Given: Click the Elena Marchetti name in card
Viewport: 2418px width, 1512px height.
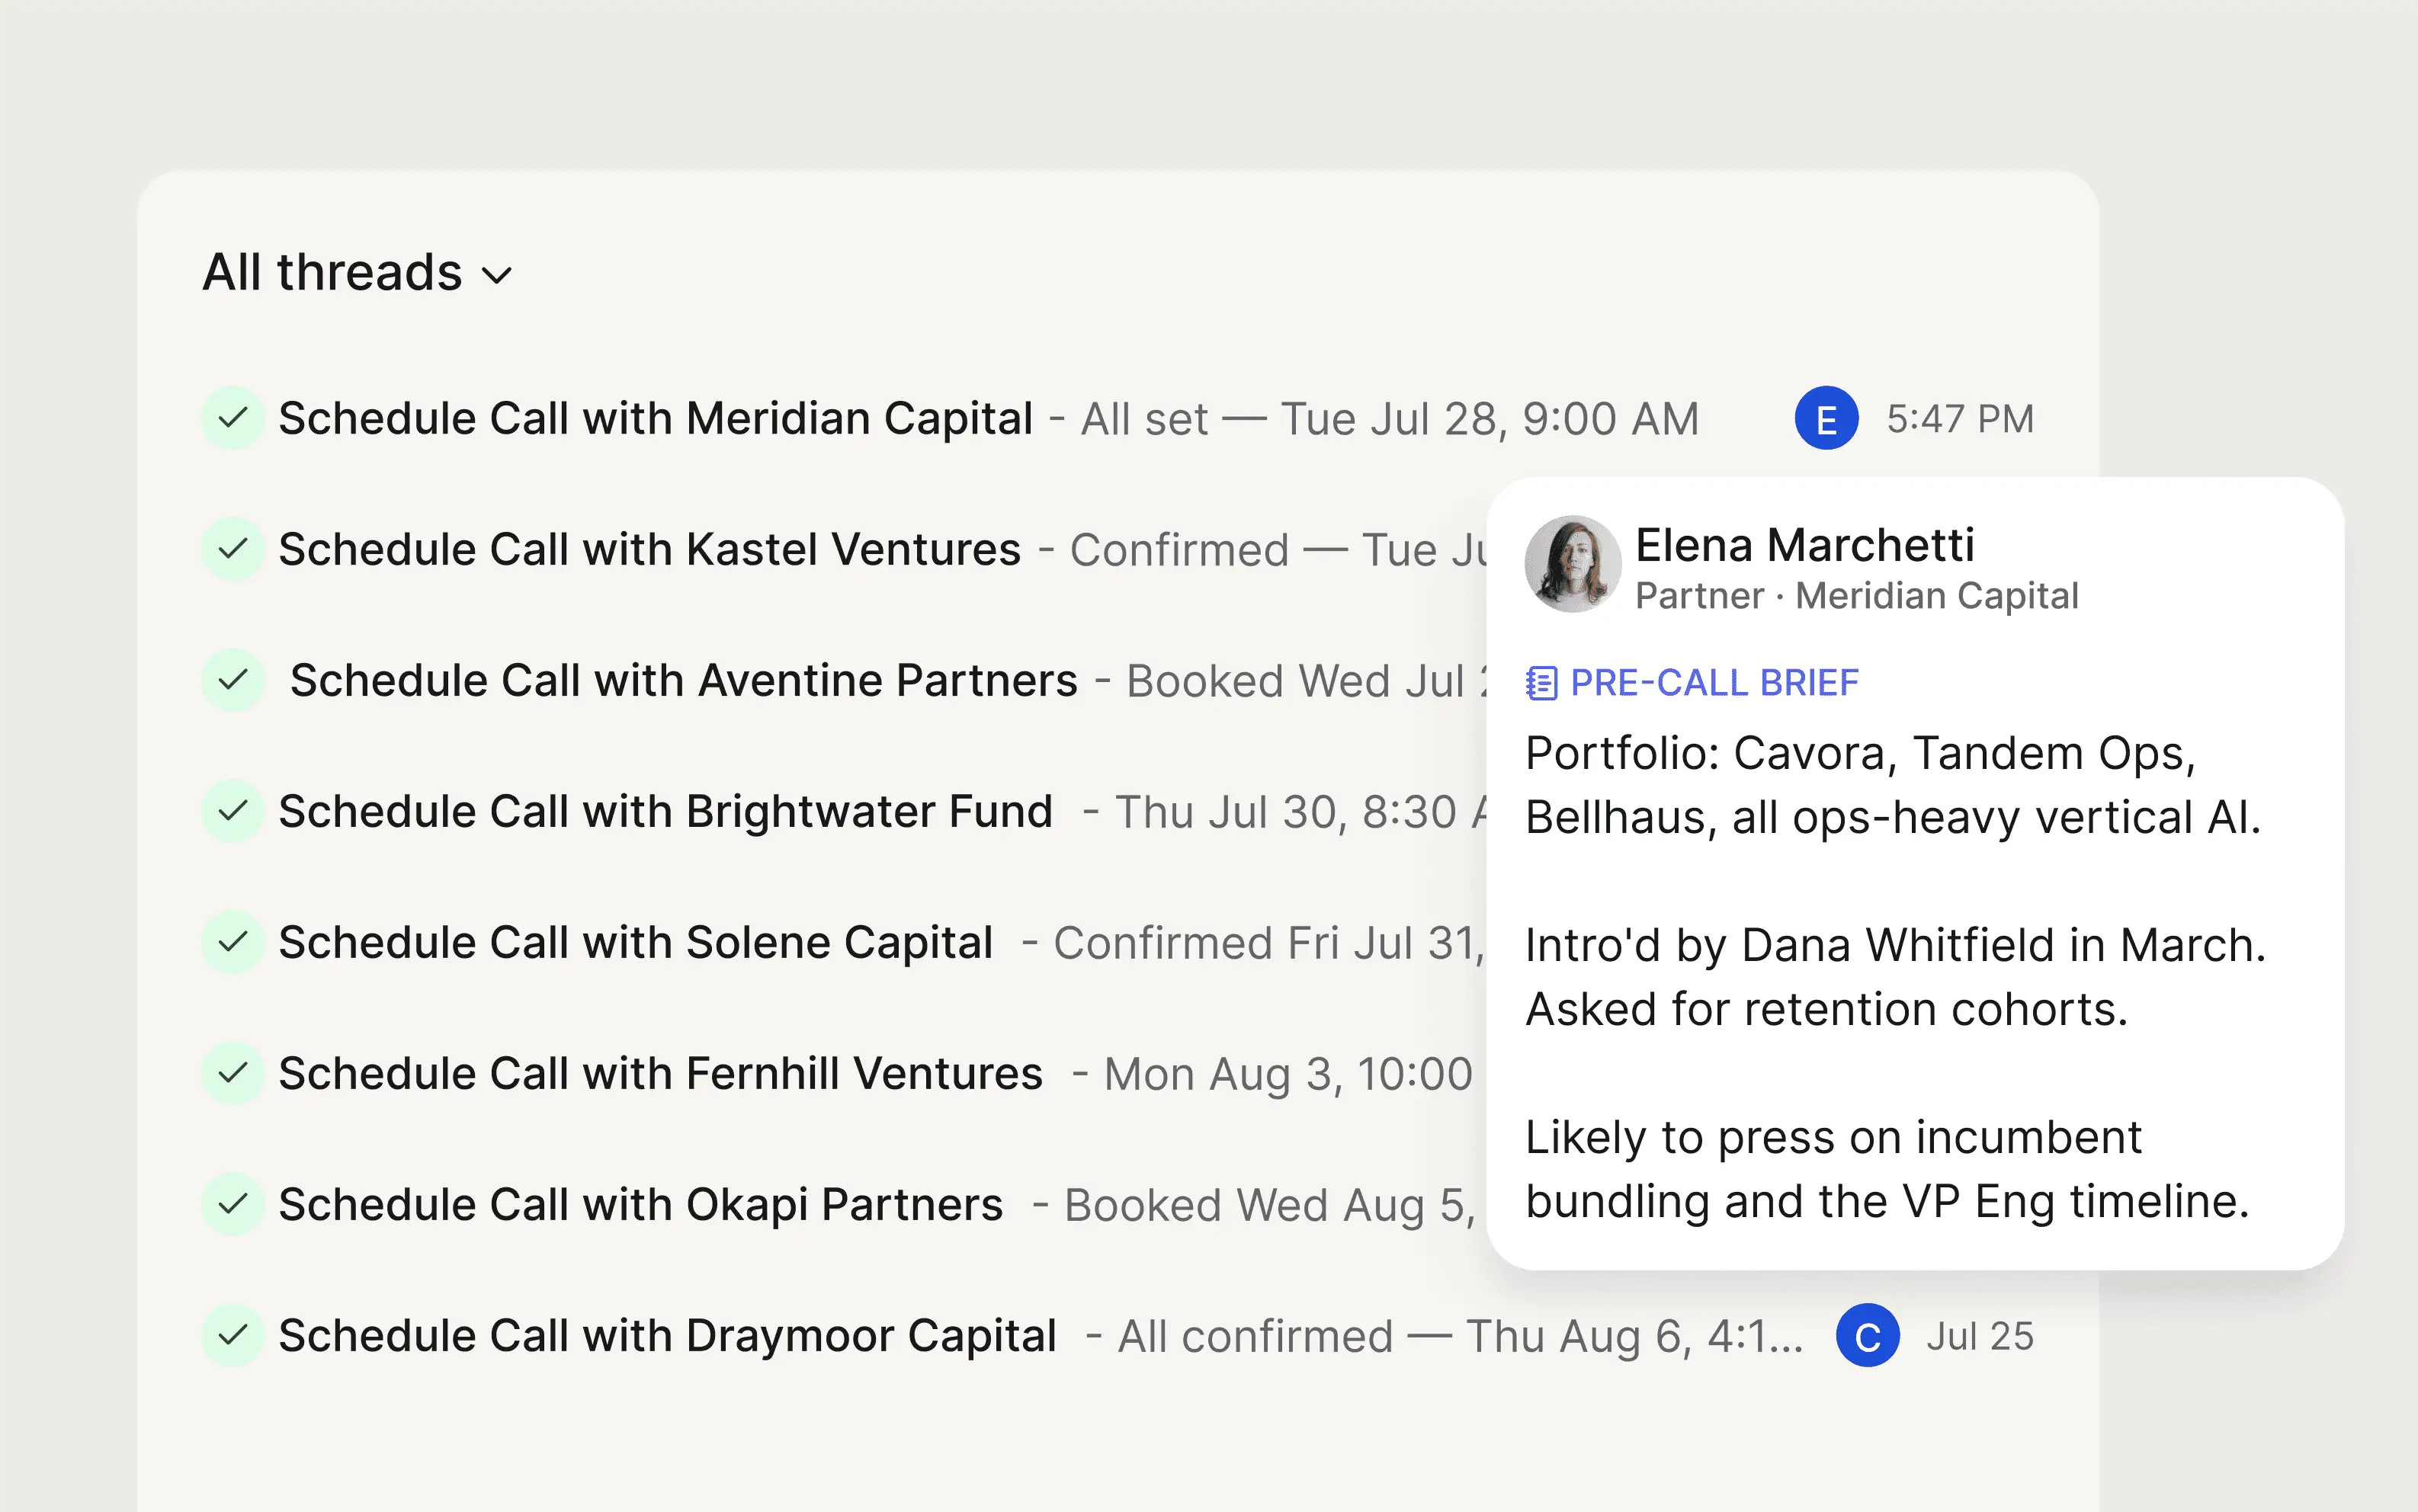Looking at the screenshot, I should [x=1804, y=545].
